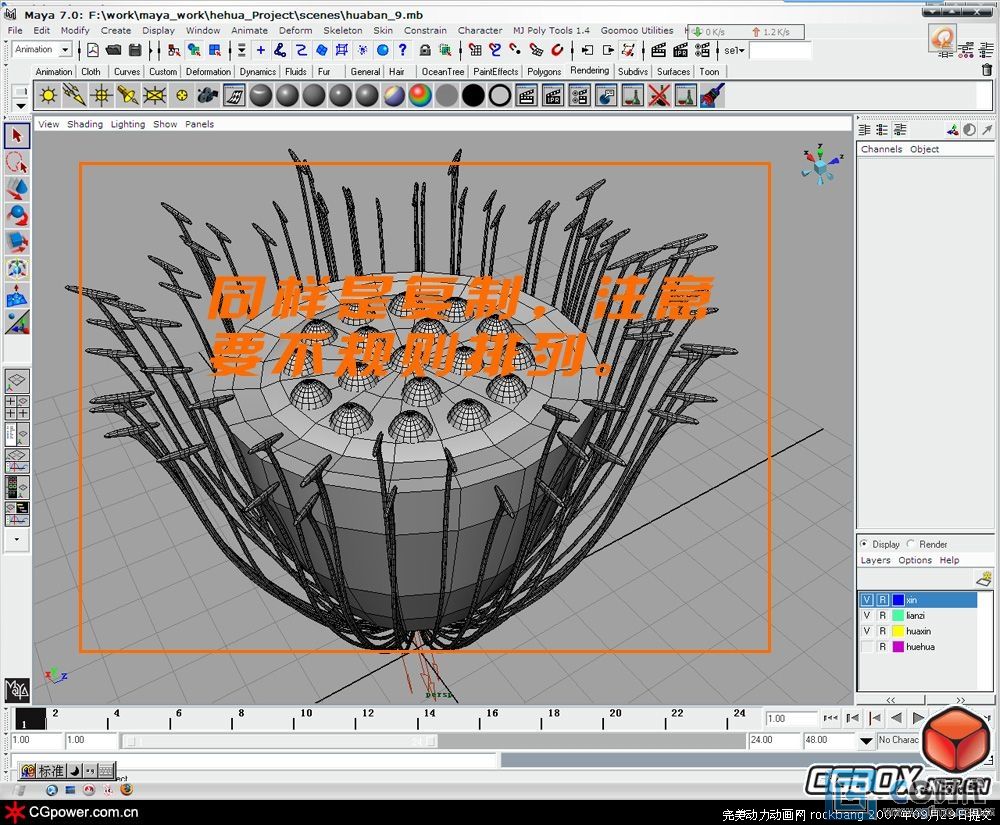Click the layer scroll right >> button
Viewport: 1000px width, 825px height.
(x=960, y=699)
